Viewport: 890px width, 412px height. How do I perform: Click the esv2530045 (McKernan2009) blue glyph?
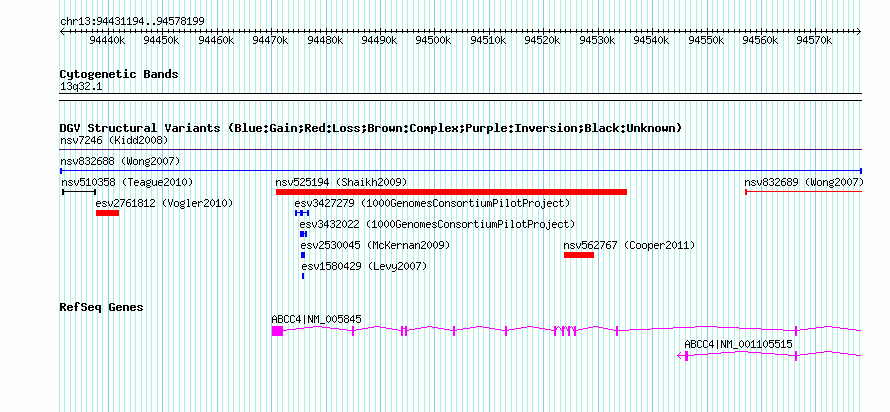303,255
